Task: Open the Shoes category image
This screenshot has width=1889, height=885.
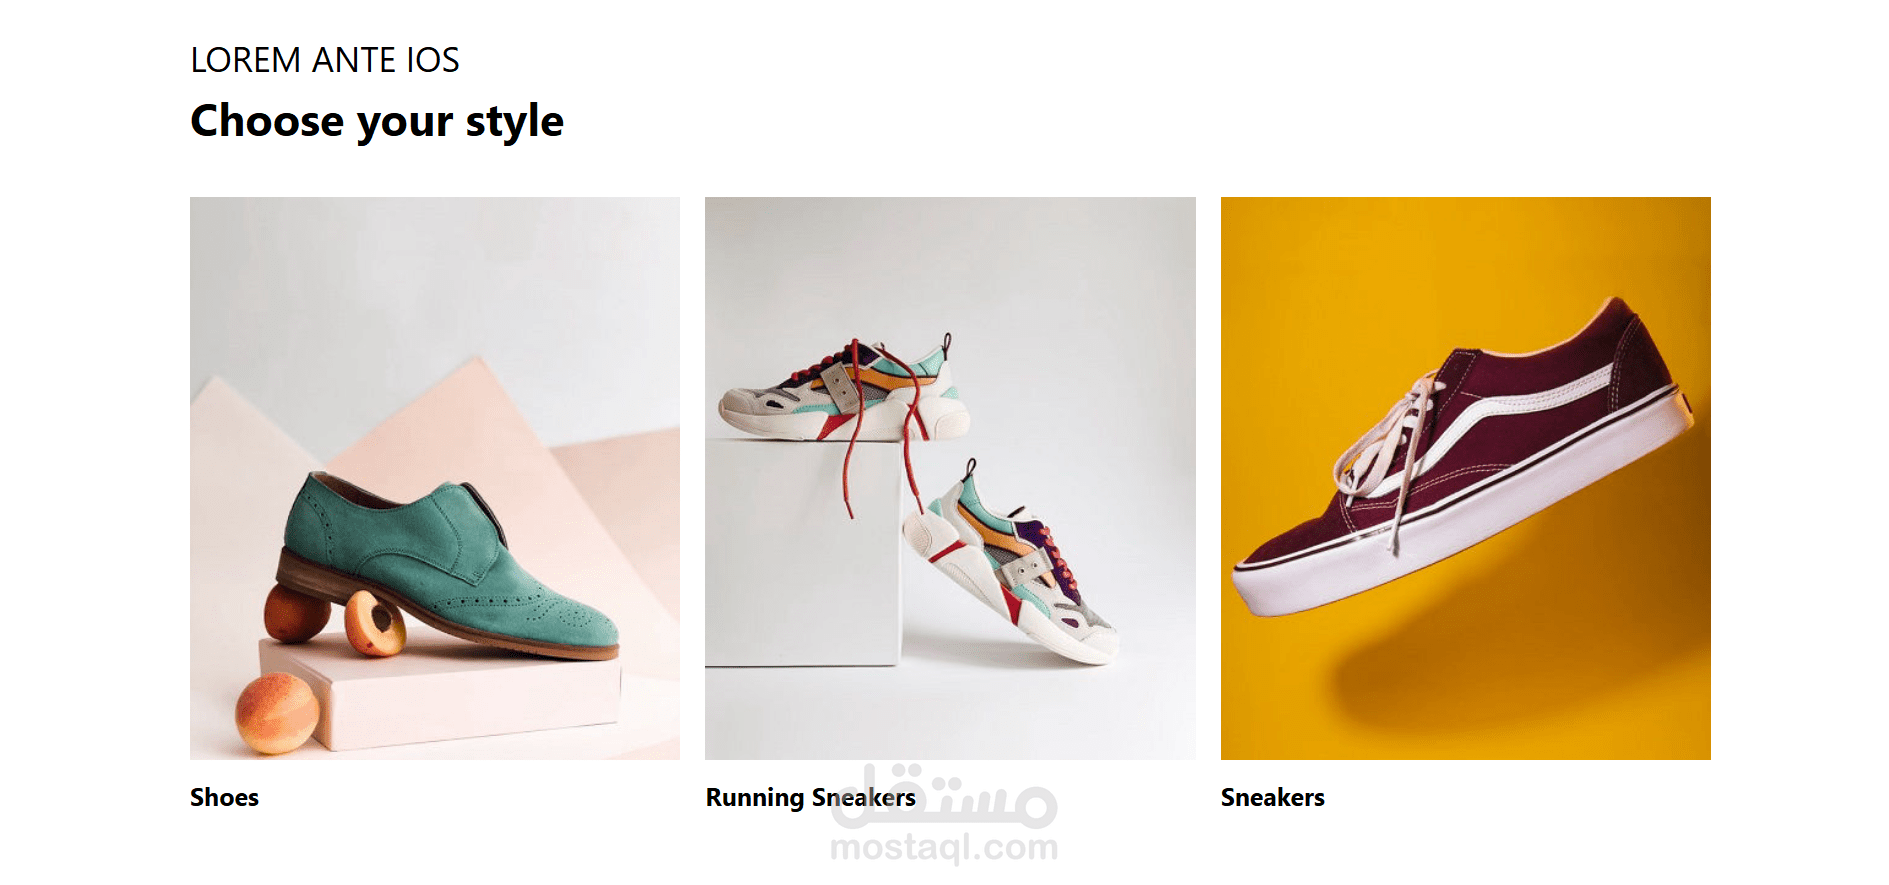Action: point(435,478)
